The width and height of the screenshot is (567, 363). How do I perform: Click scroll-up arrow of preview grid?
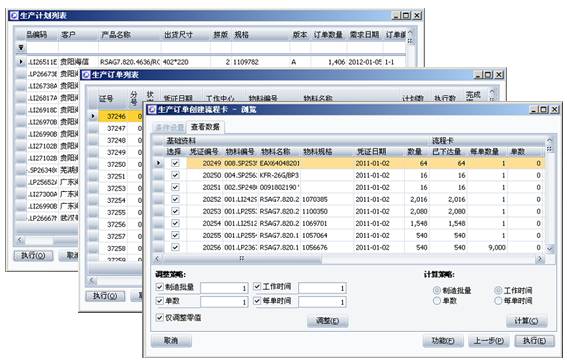point(550,140)
